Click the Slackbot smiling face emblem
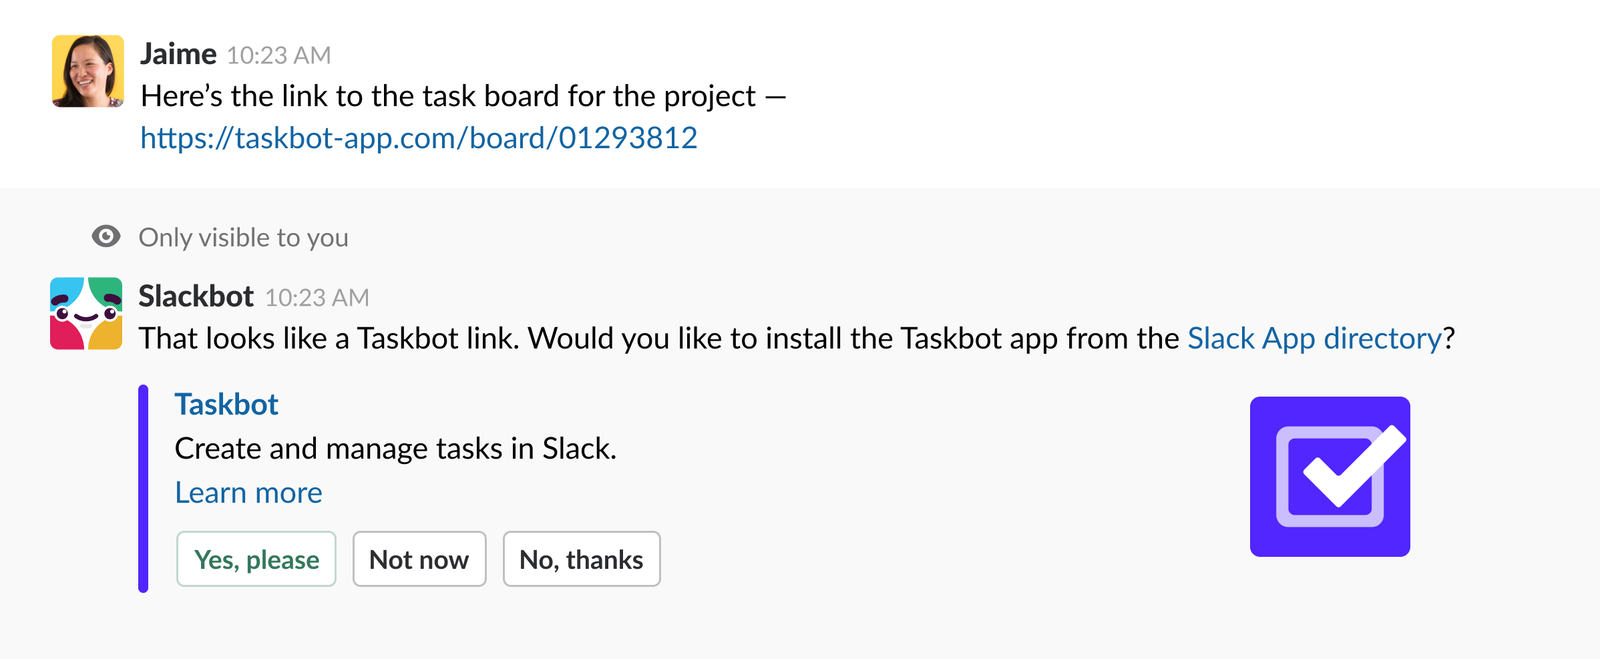This screenshot has height=659, width=1600. click(x=86, y=312)
